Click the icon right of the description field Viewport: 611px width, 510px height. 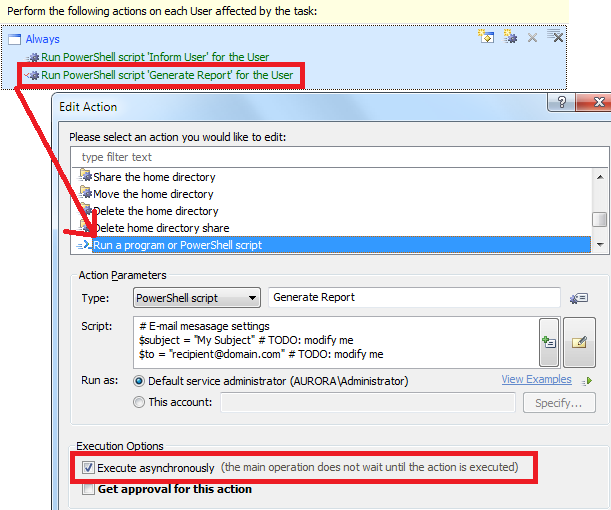[x=577, y=298]
